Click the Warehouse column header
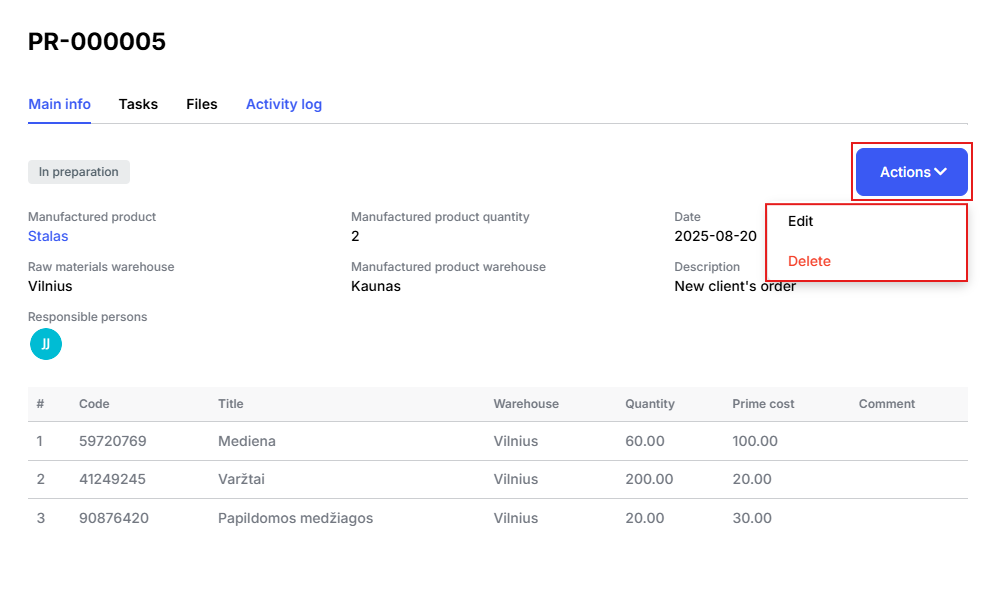 [526, 404]
